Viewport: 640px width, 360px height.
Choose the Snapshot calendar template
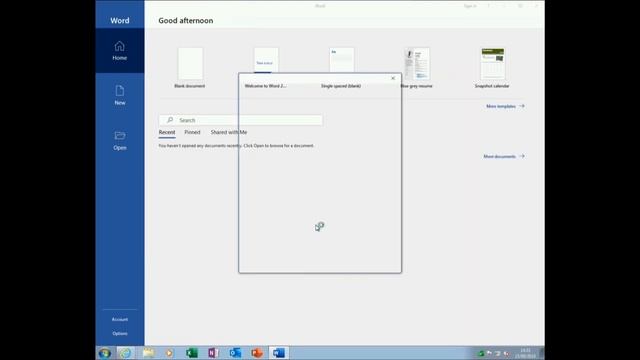492,68
